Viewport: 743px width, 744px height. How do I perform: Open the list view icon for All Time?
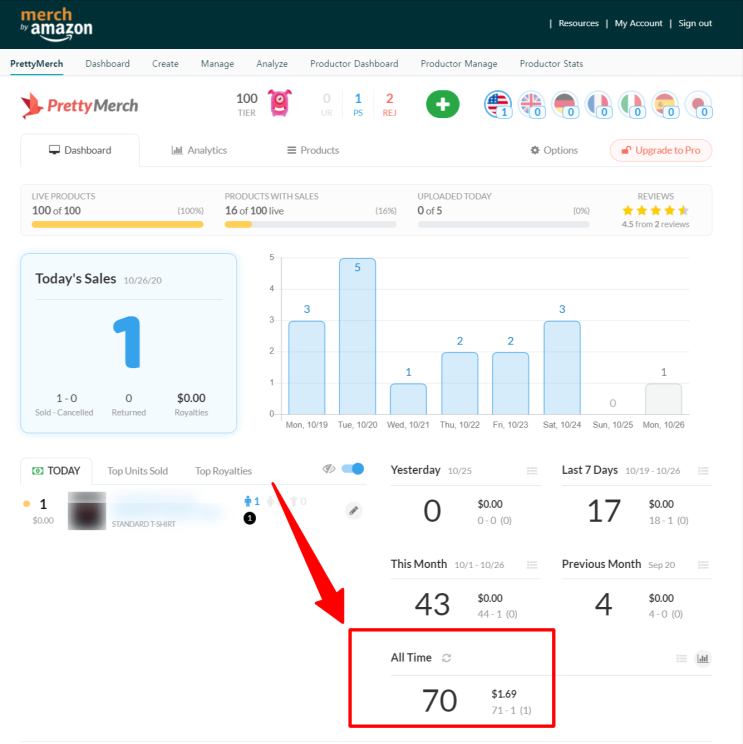click(681, 658)
